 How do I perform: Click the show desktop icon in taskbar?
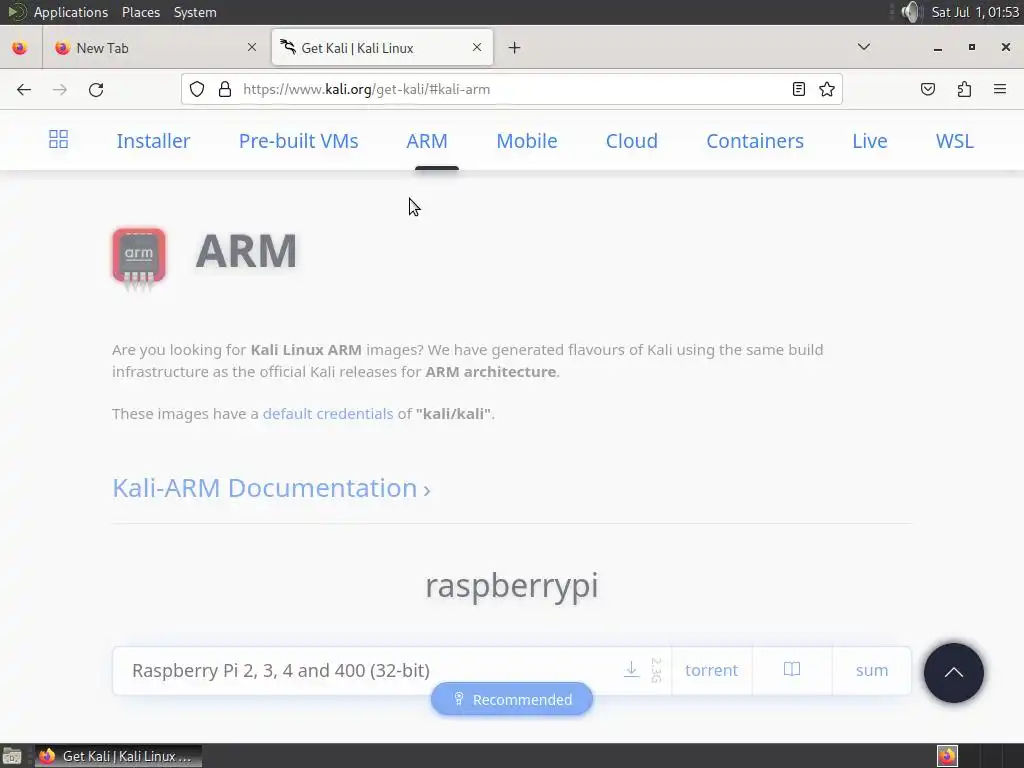(12, 756)
